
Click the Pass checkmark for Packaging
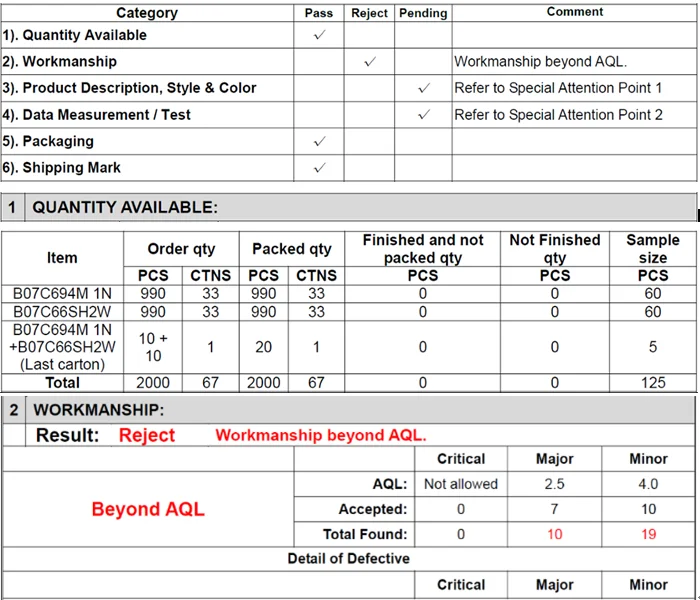coord(319,142)
